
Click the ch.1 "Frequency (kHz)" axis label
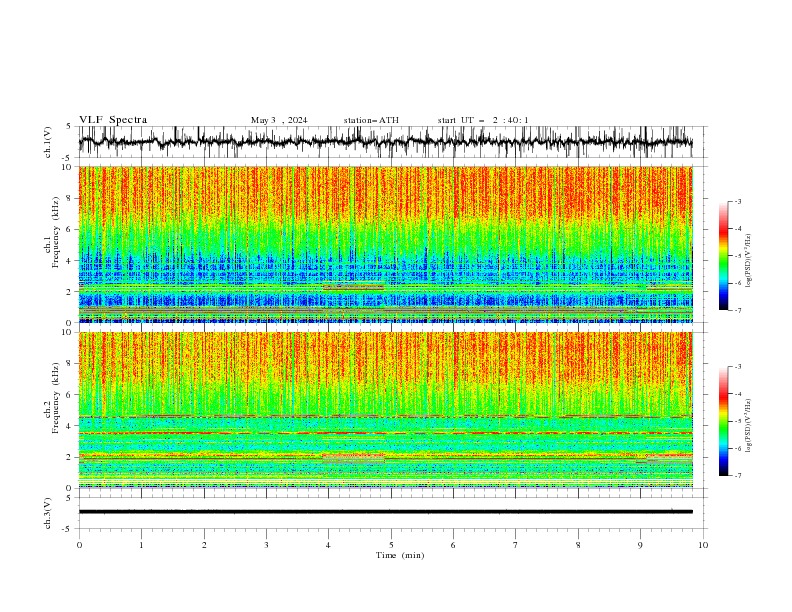click(56, 233)
